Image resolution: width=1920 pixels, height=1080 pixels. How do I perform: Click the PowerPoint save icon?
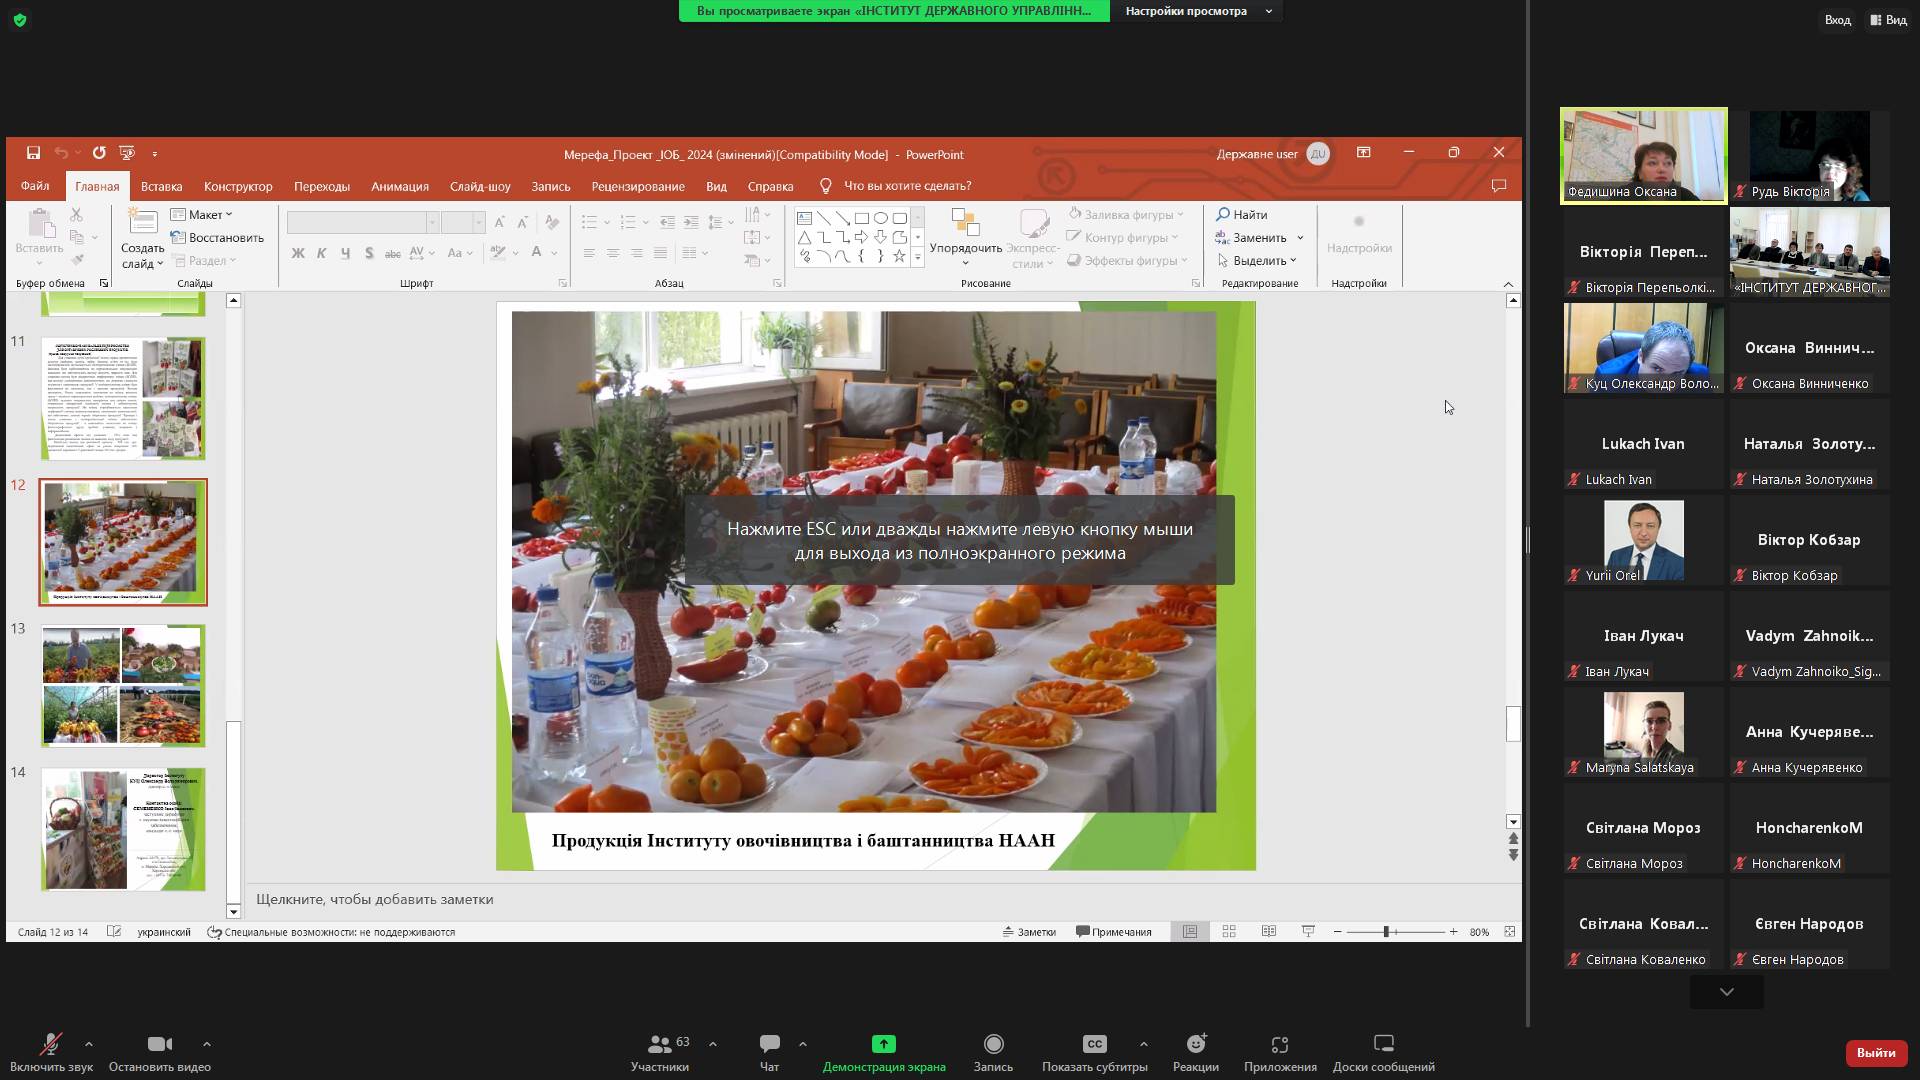tap(33, 153)
